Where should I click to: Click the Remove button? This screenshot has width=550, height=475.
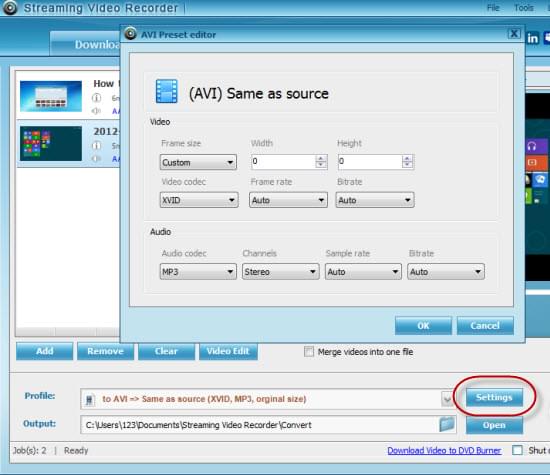(106, 351)
